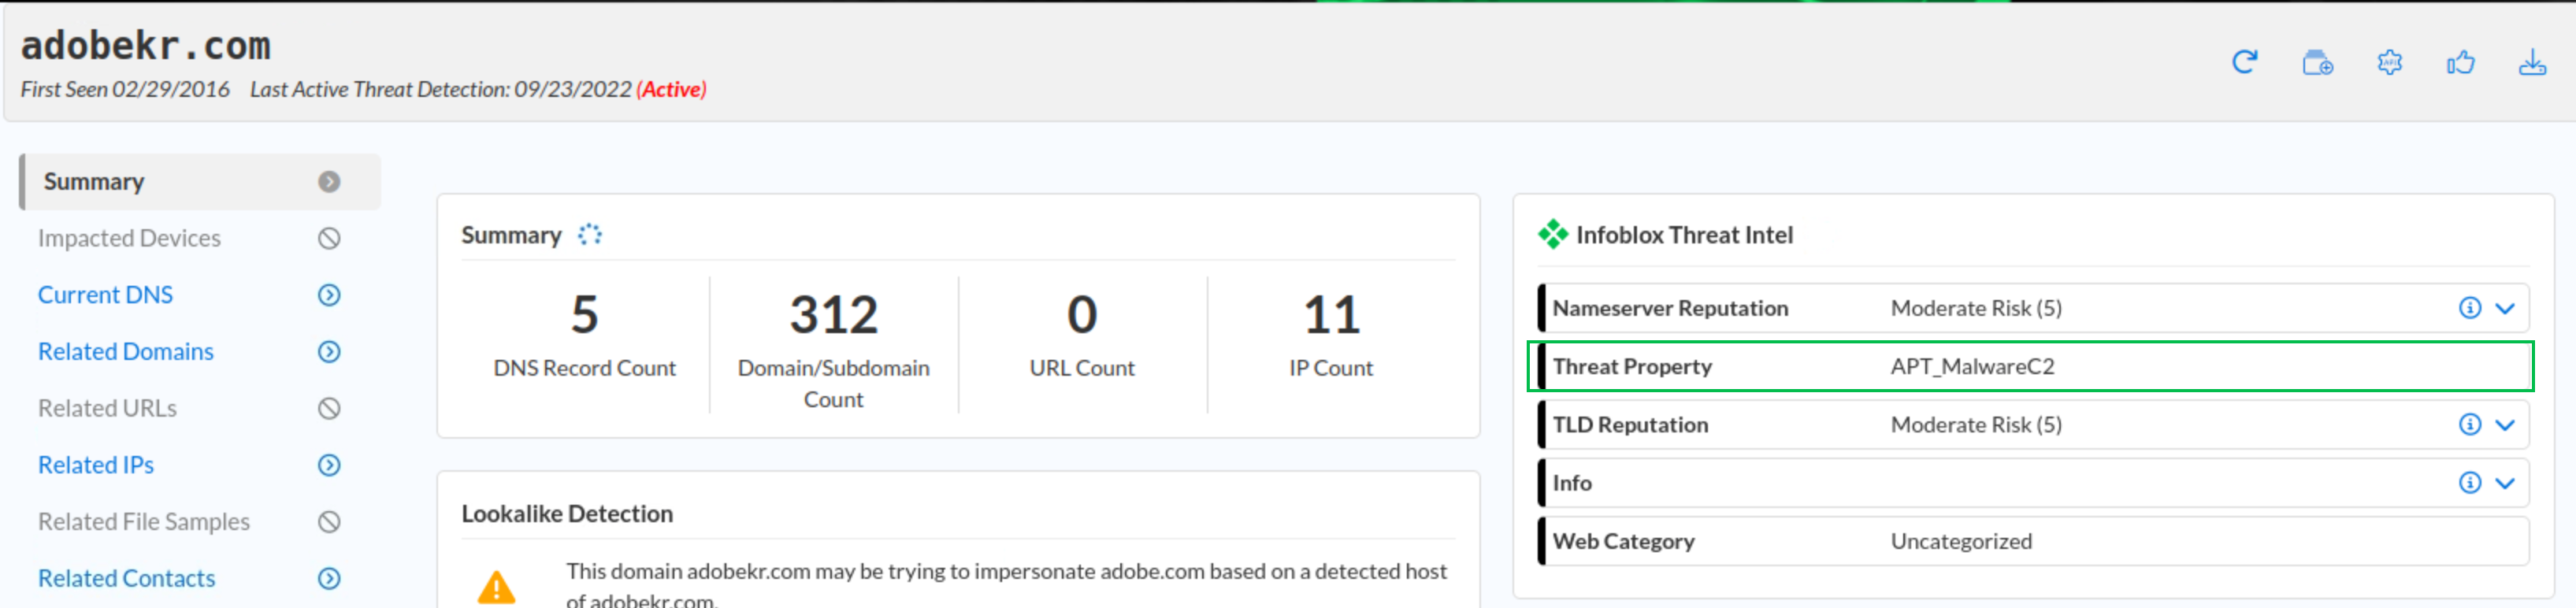The width and height of the screenshot is (2576, 608).
Task: Select the Threat Property row
Action: pyautogui.click(x=2030, y=366)
